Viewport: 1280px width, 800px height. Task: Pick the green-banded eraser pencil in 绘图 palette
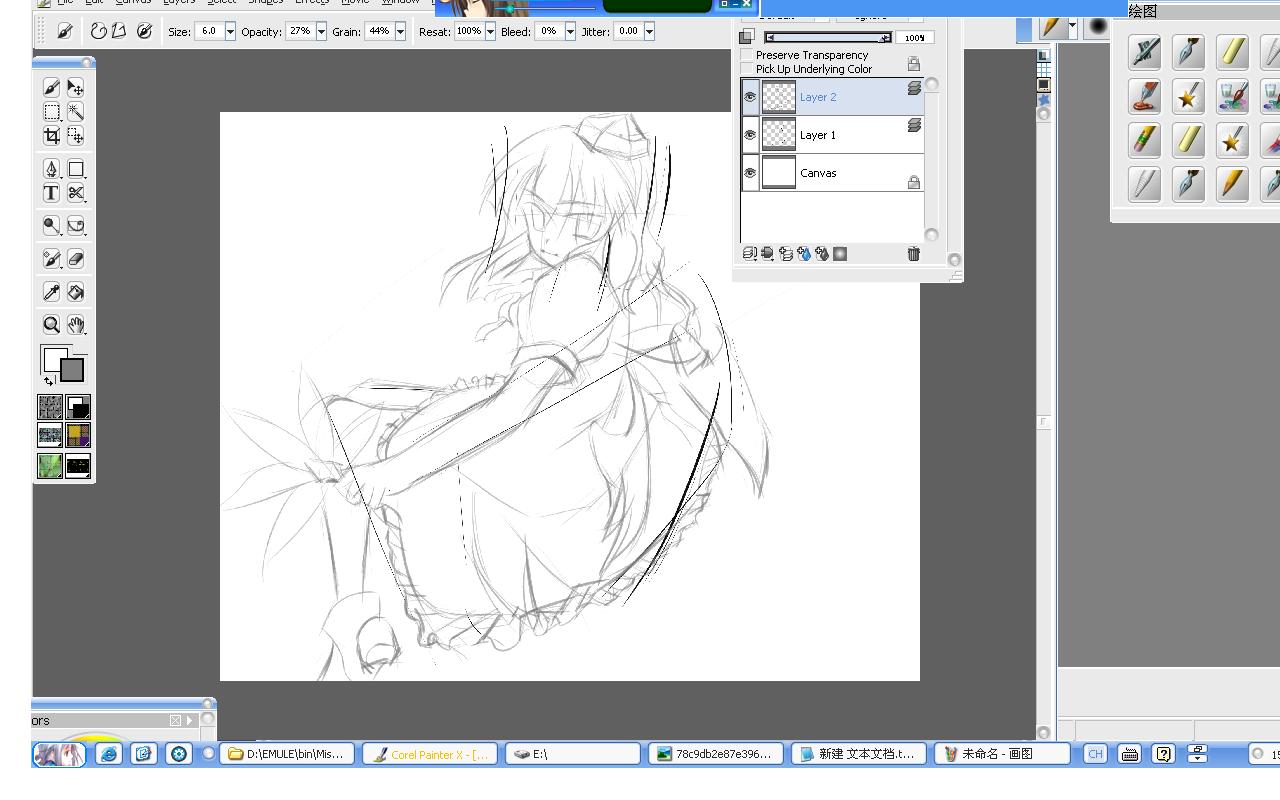[1145, 140]
